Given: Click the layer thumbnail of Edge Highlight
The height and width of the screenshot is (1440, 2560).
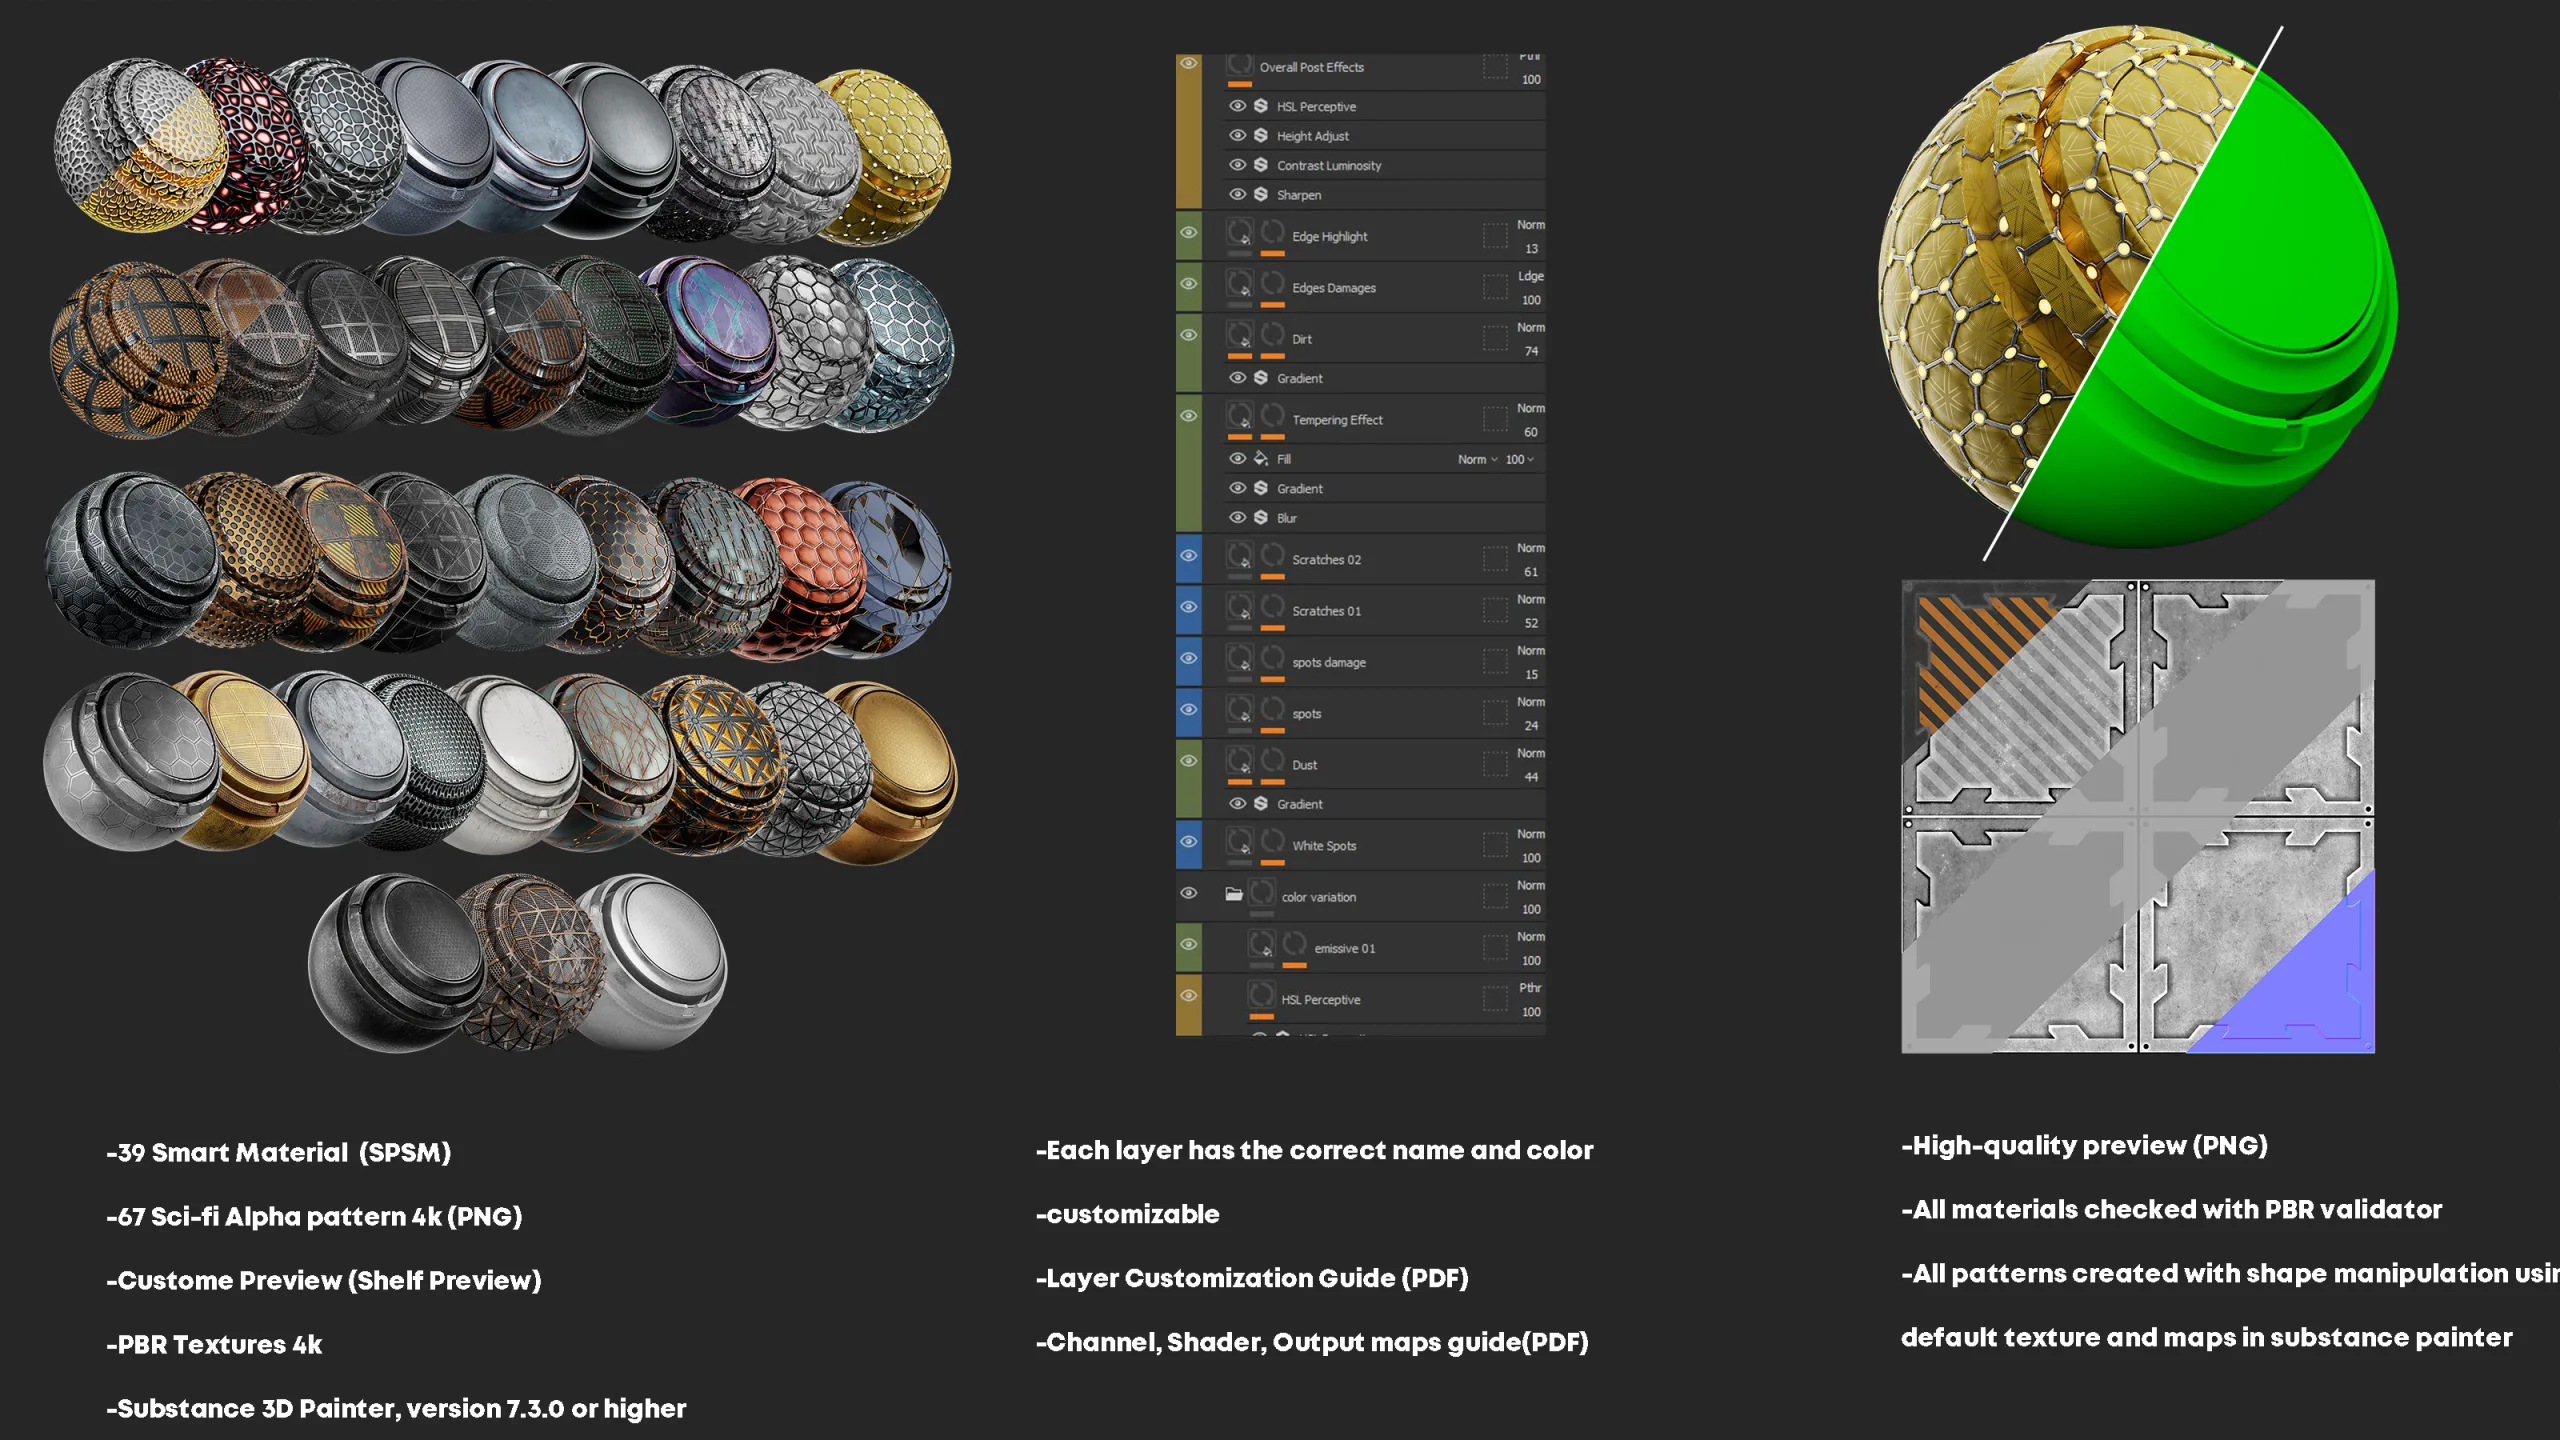Looking at the screenshot, I should pyautogui.click(x=1239, y=233).
